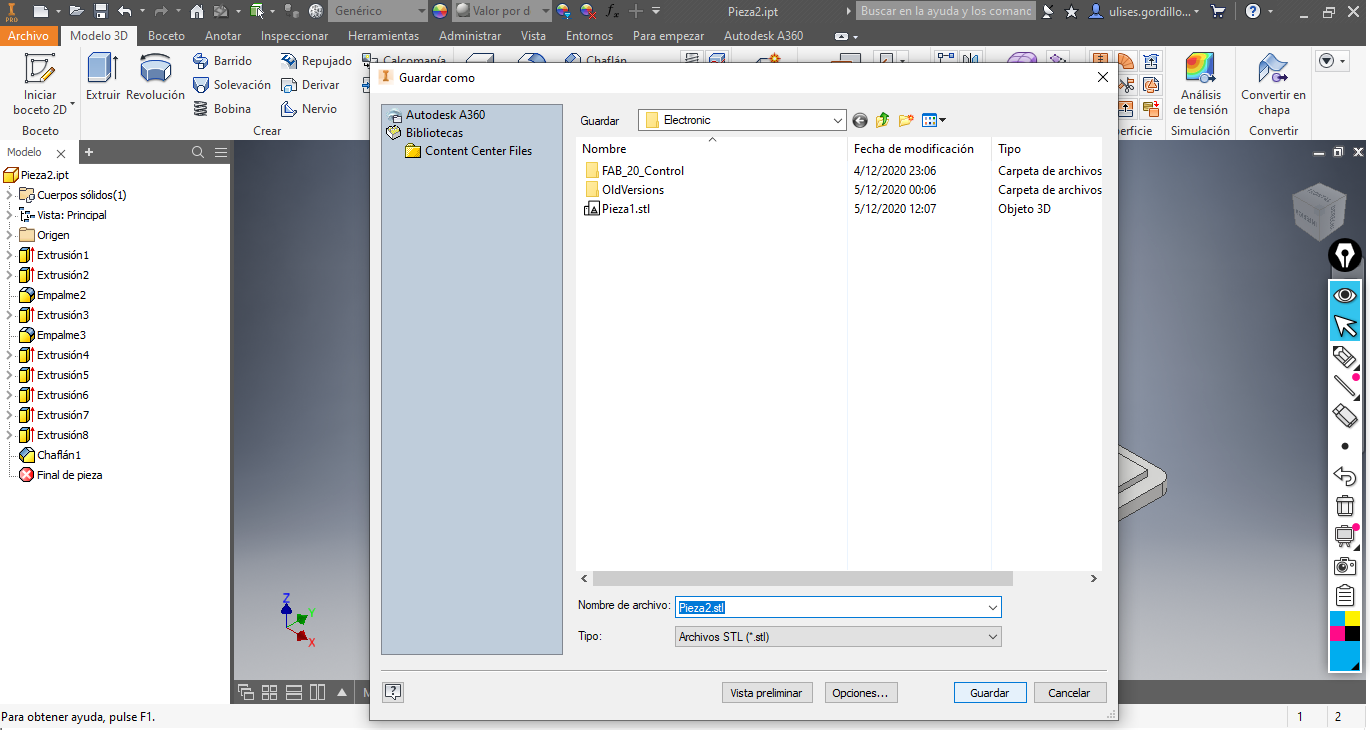Toggle the eye visibility icon in annotation toolbar
The height and width of the screenshot is (730, 1370).
point(1345,295)
